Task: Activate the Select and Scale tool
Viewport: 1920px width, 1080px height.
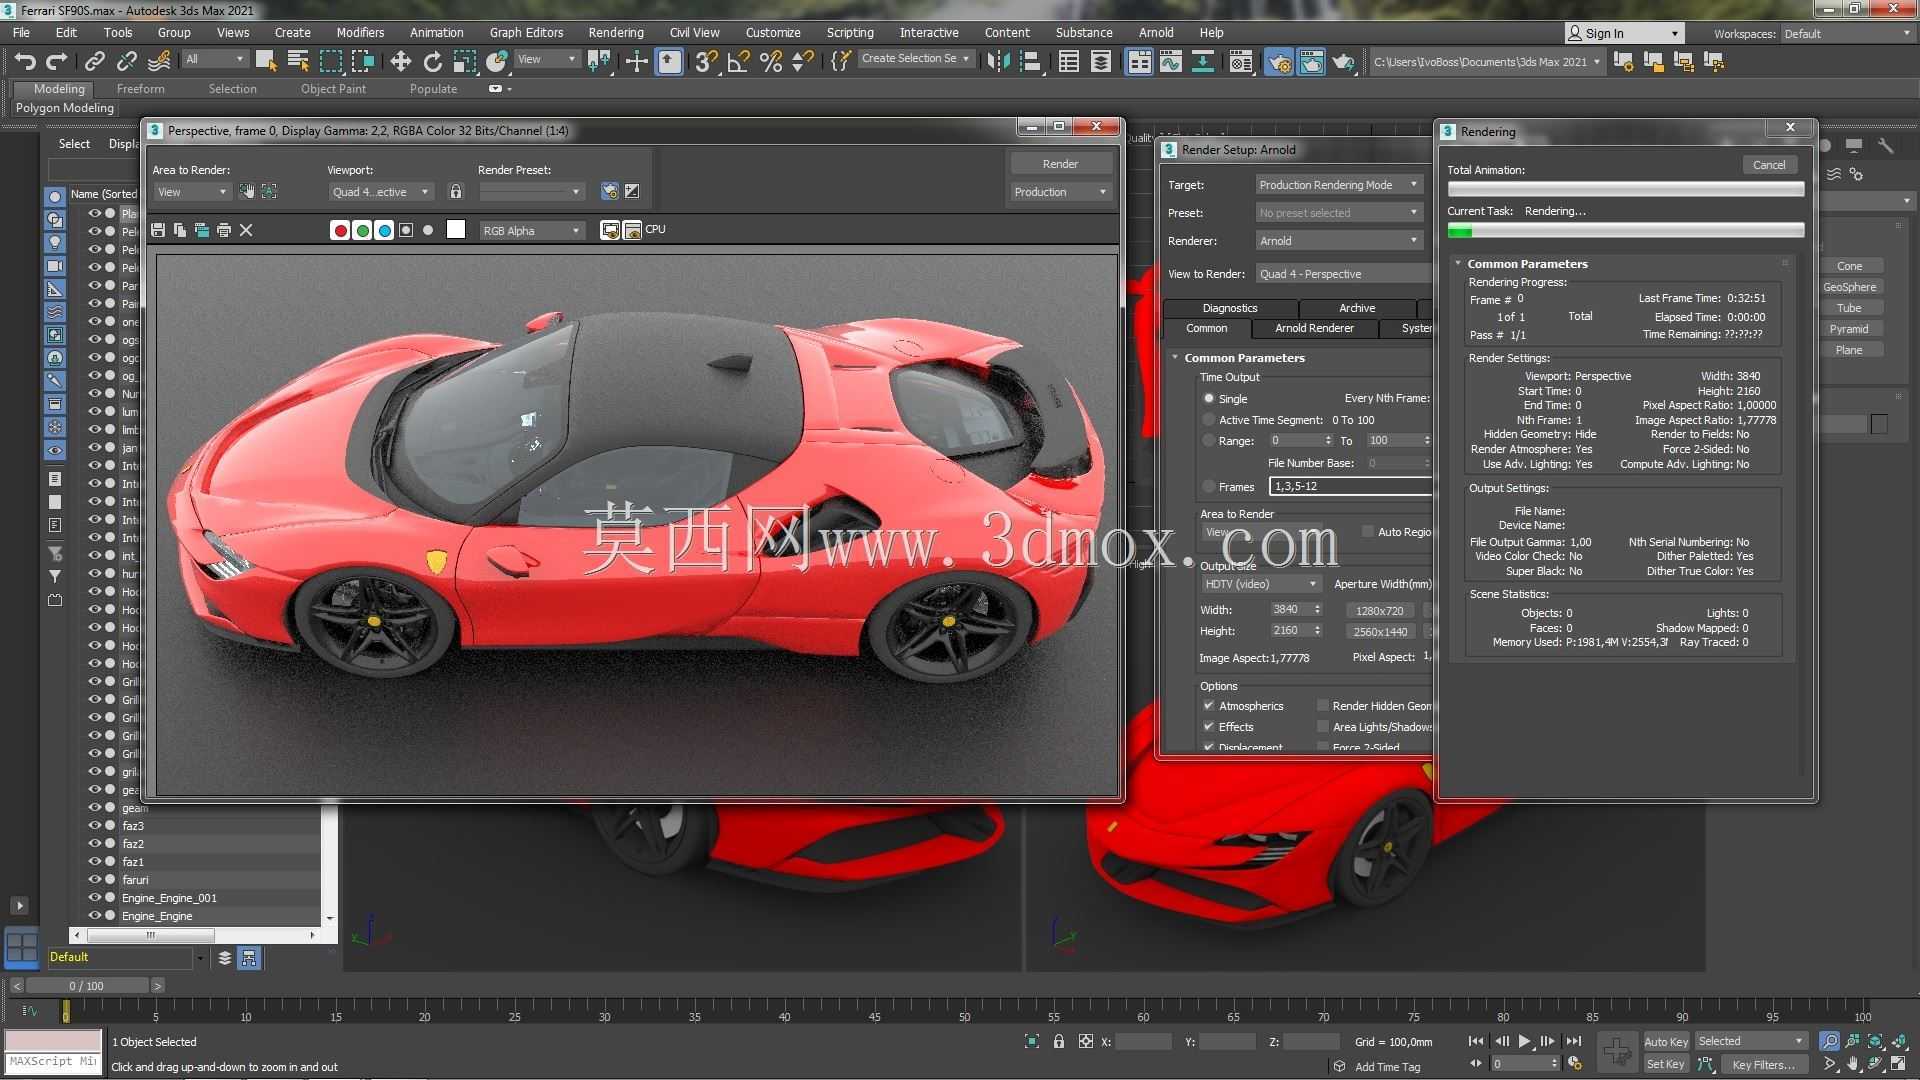Action: 465,62
